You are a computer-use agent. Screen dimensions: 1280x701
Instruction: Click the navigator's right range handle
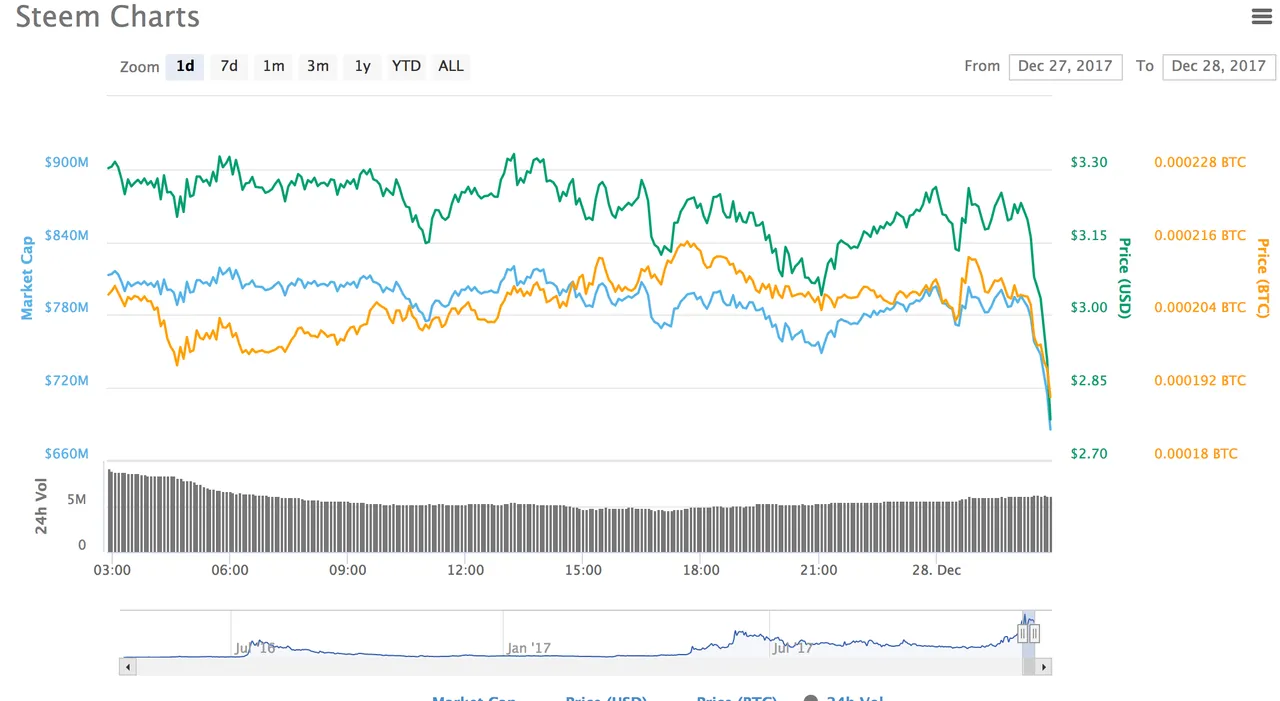(1035, 632)
